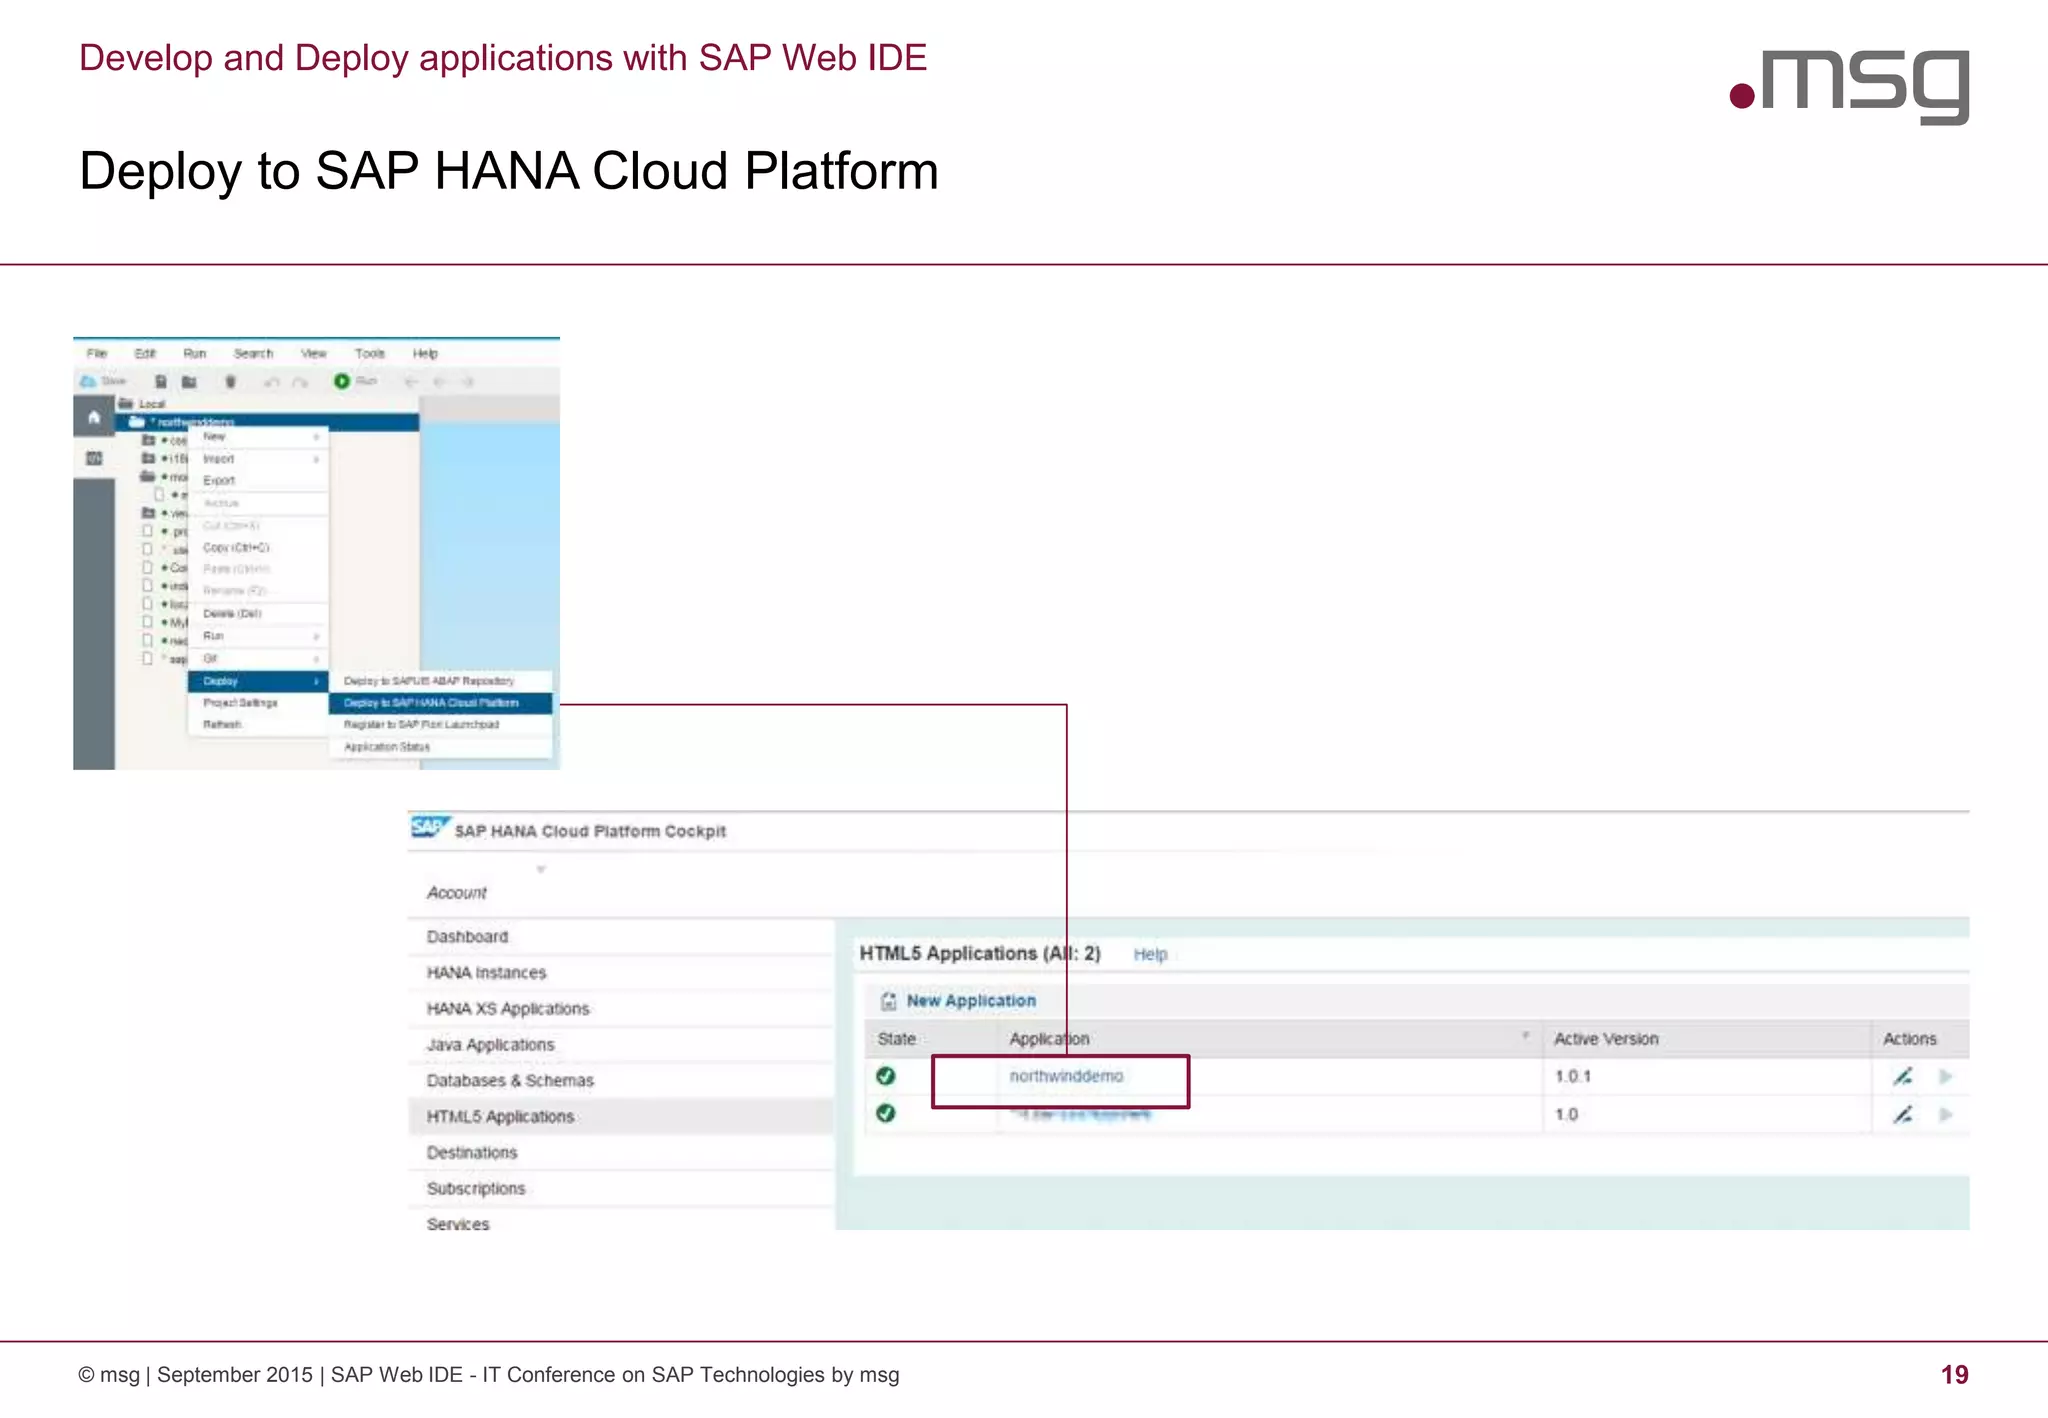Viewport: 2048px width, 1418px height.
Task: Open the Search menu
Action: [x=253, y=354]
